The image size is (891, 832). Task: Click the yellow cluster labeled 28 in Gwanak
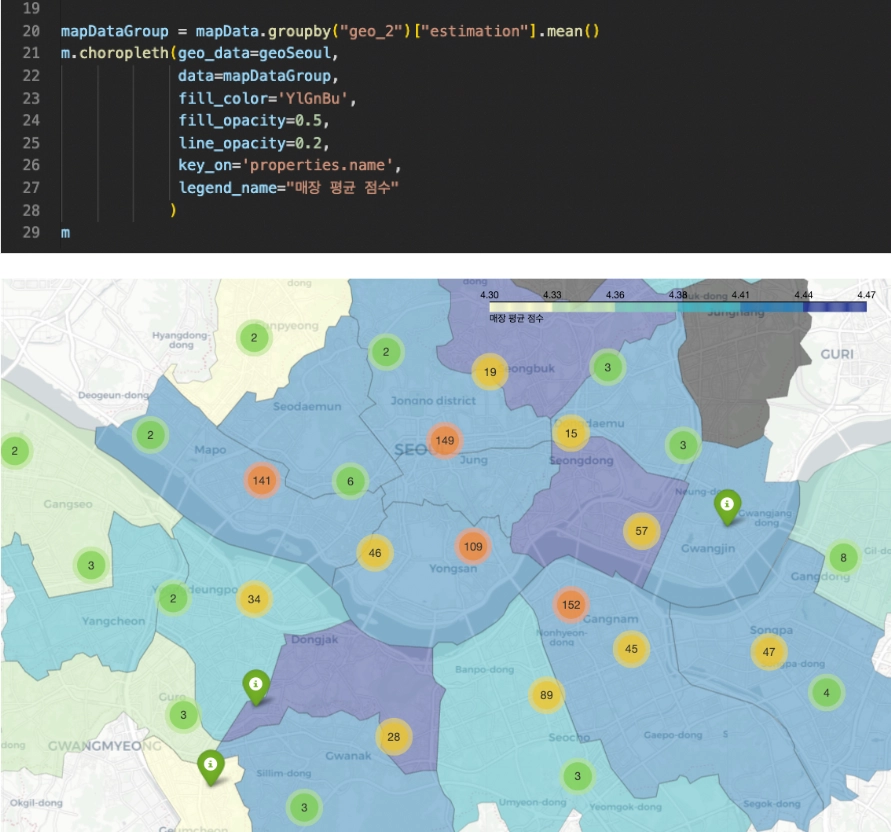point(393,737)
